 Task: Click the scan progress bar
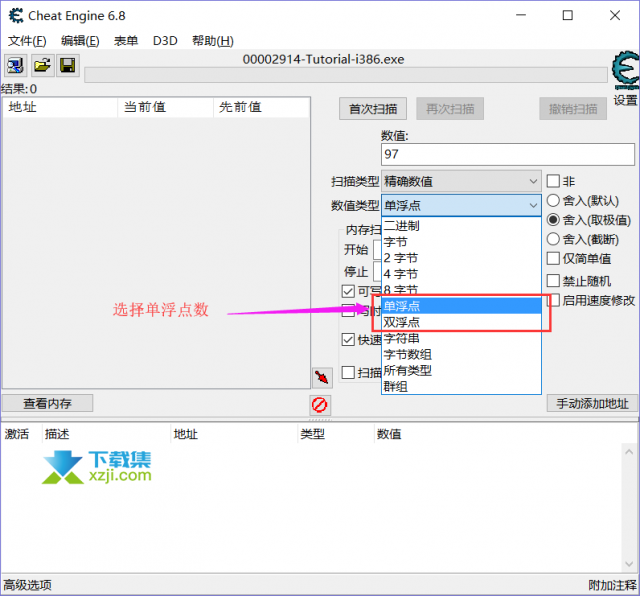(x=346, y=75)
